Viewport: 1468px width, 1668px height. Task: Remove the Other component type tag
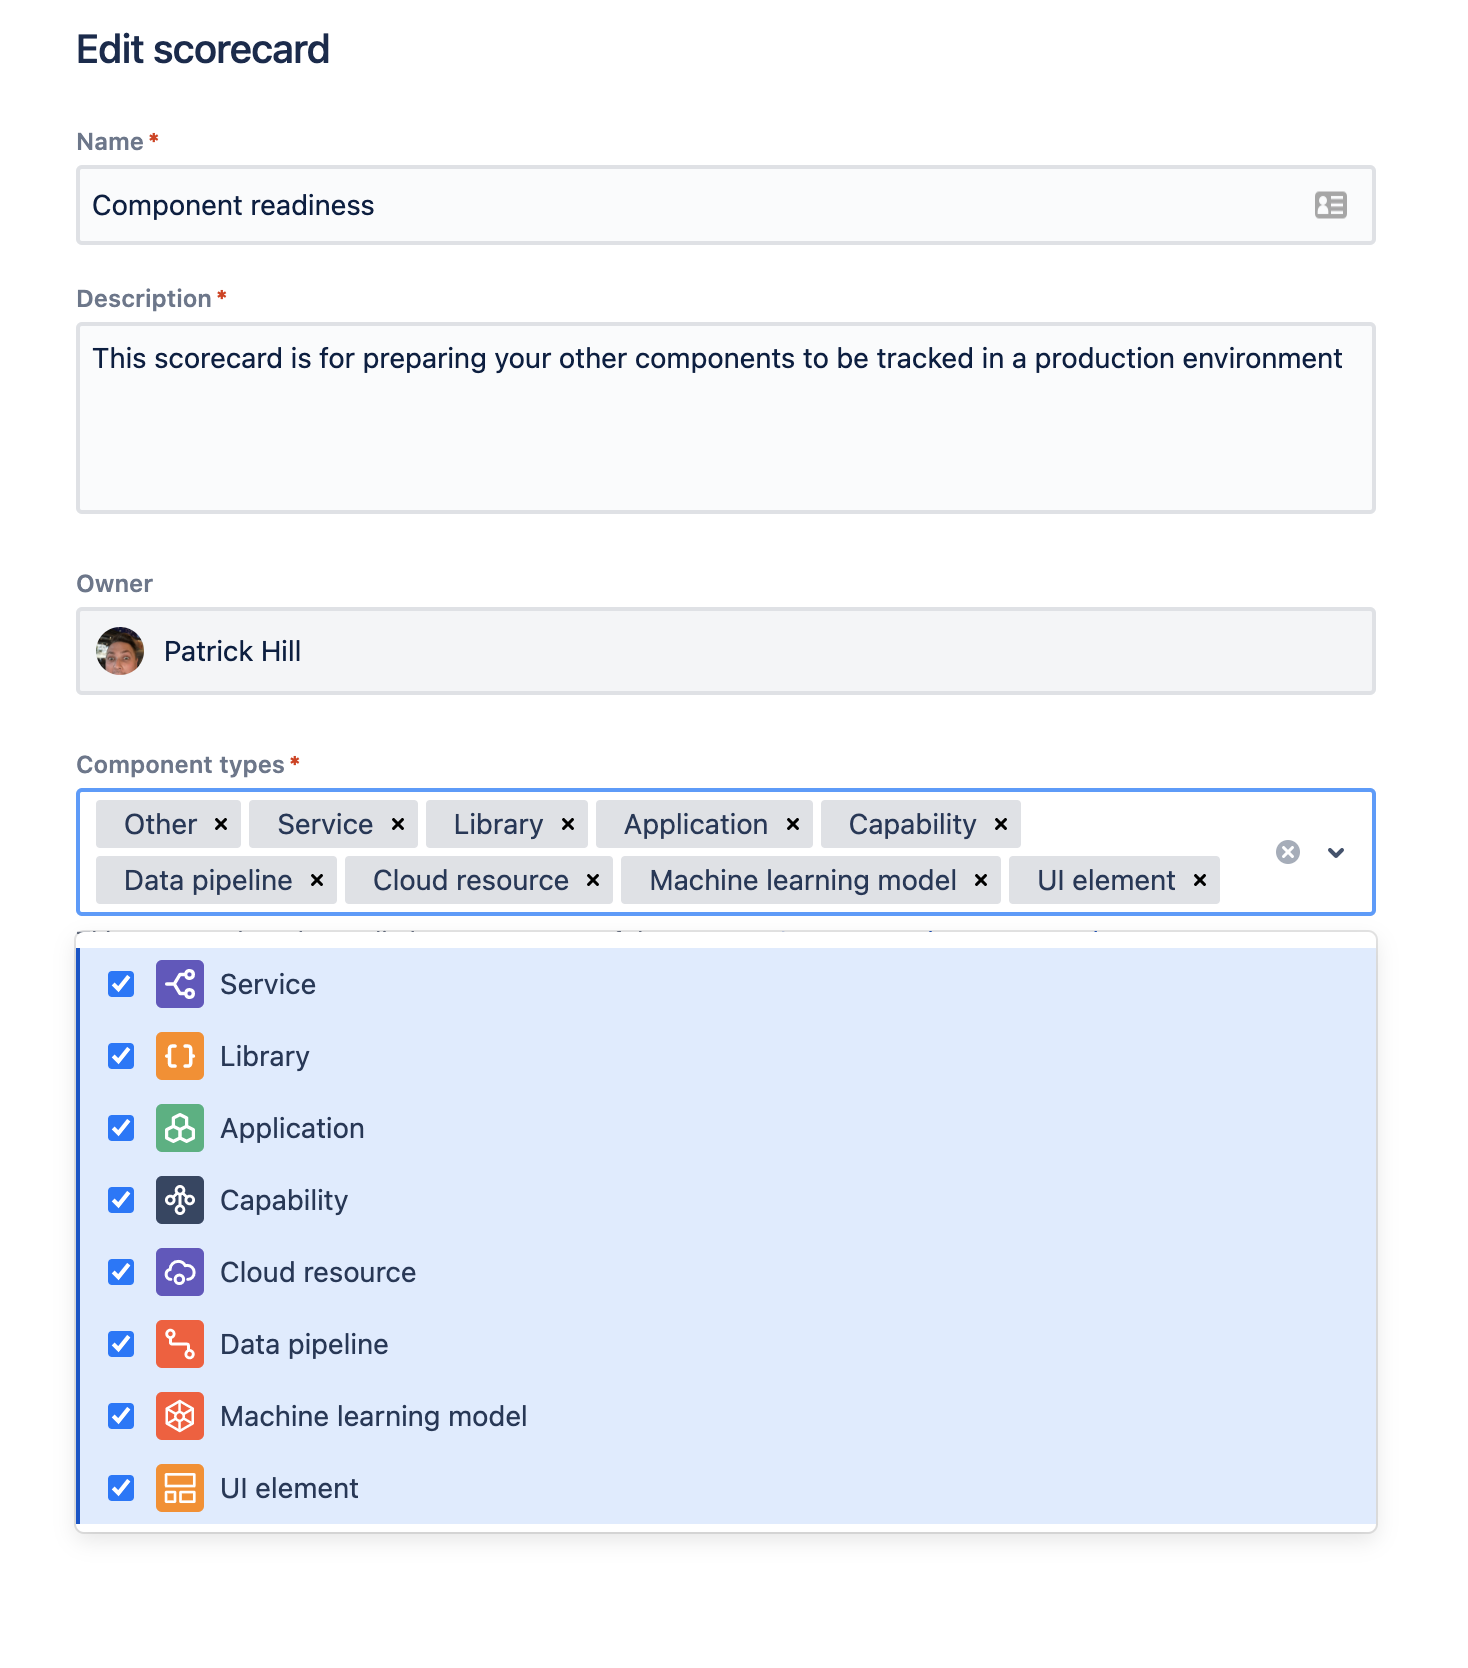(x=220, y=824)
